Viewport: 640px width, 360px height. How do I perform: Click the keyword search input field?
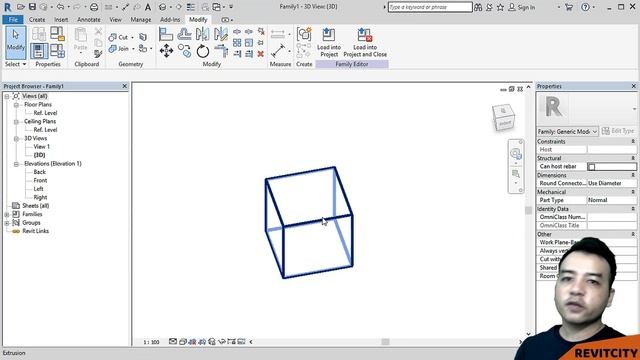(430, 7)
